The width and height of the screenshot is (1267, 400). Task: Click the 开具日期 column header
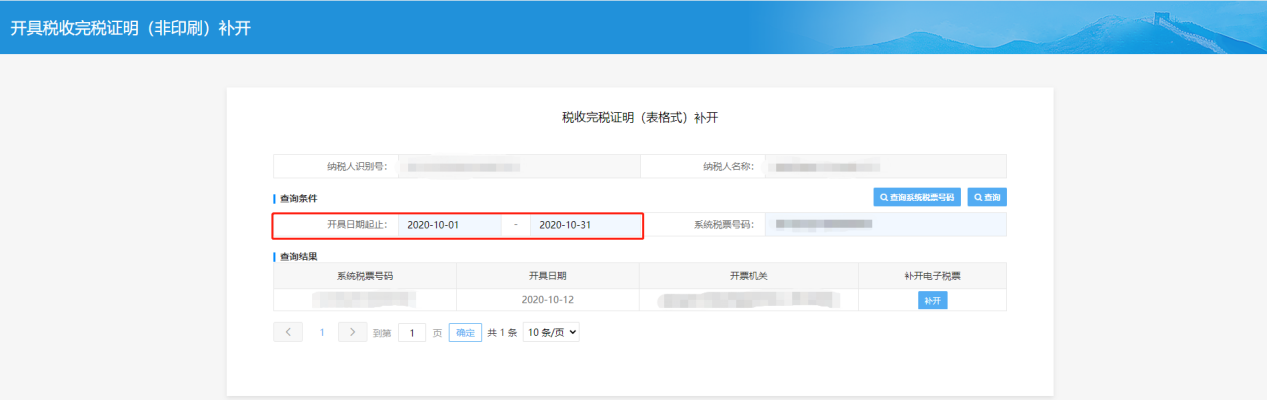[x=547, y=275]
